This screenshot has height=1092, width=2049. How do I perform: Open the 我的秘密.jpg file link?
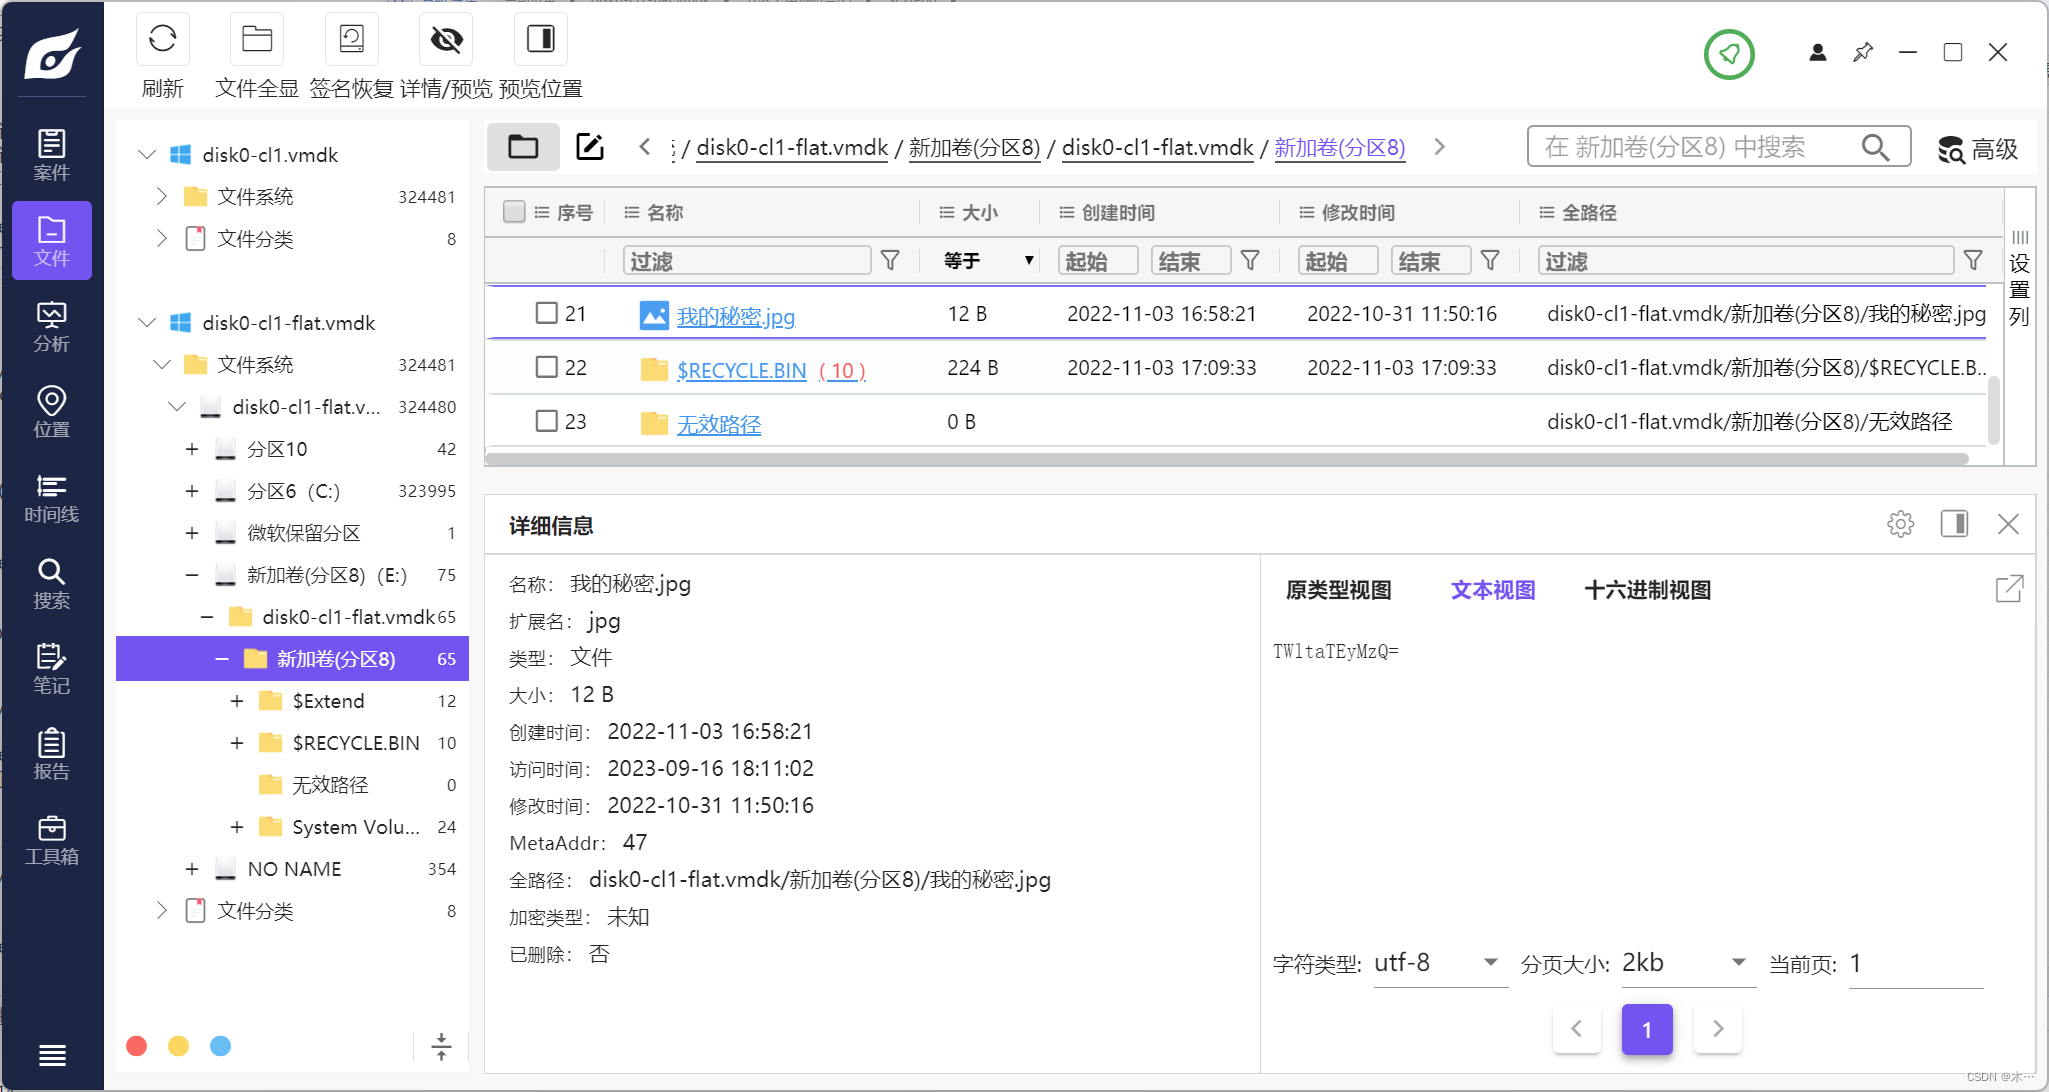coord(735,316)
